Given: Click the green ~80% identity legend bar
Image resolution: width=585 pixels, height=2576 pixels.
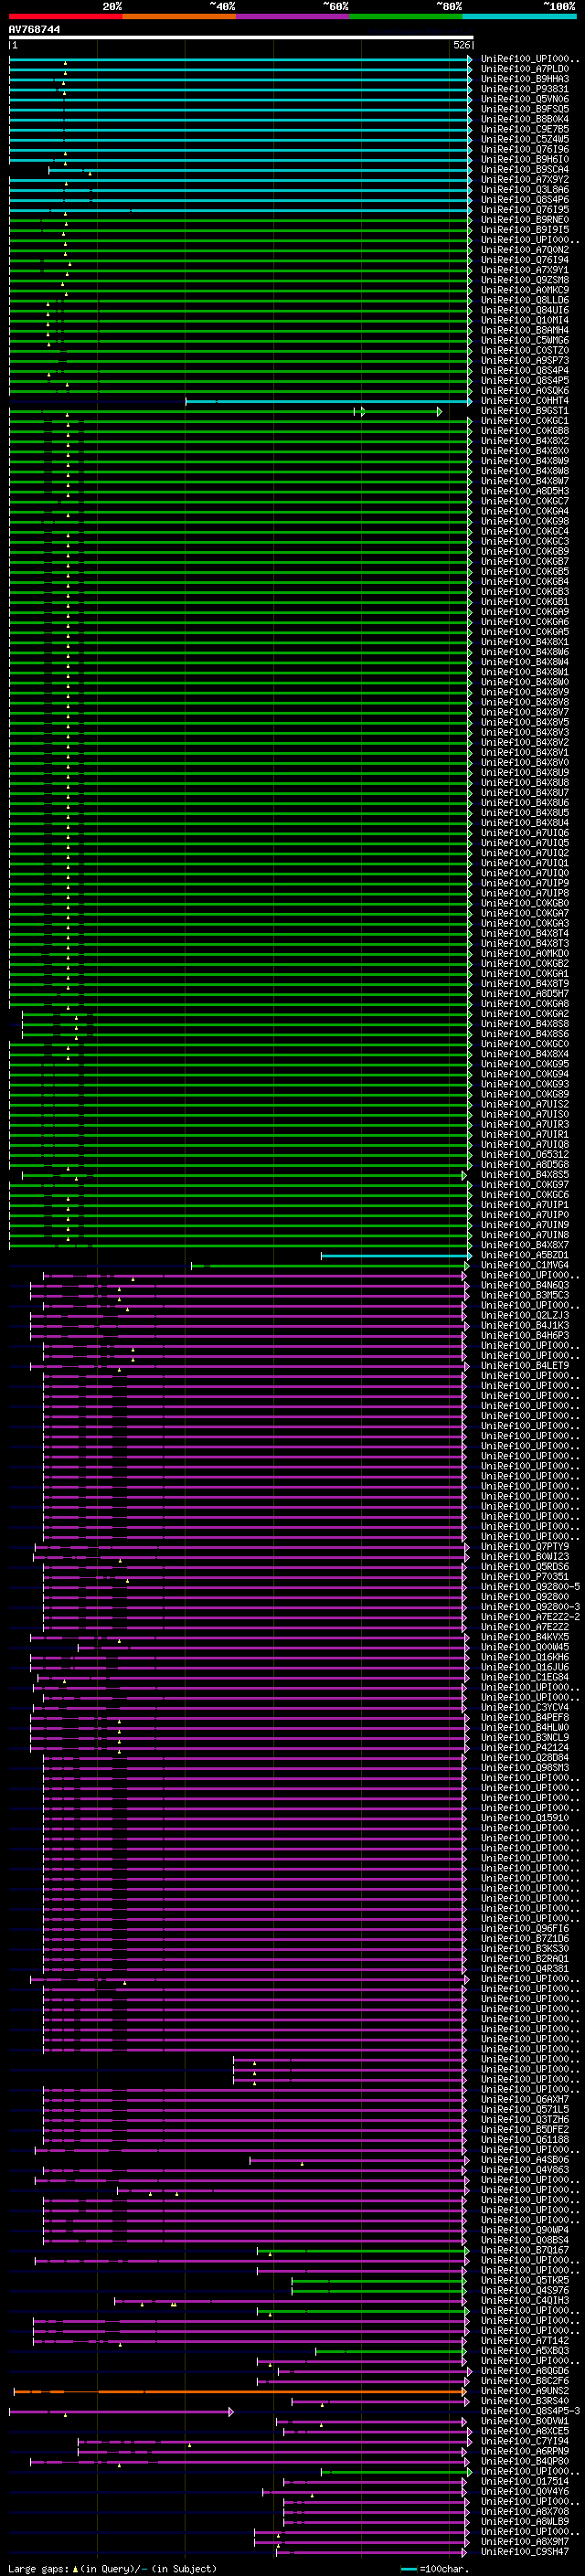Looking at the screenshot, I should point(406,16).
